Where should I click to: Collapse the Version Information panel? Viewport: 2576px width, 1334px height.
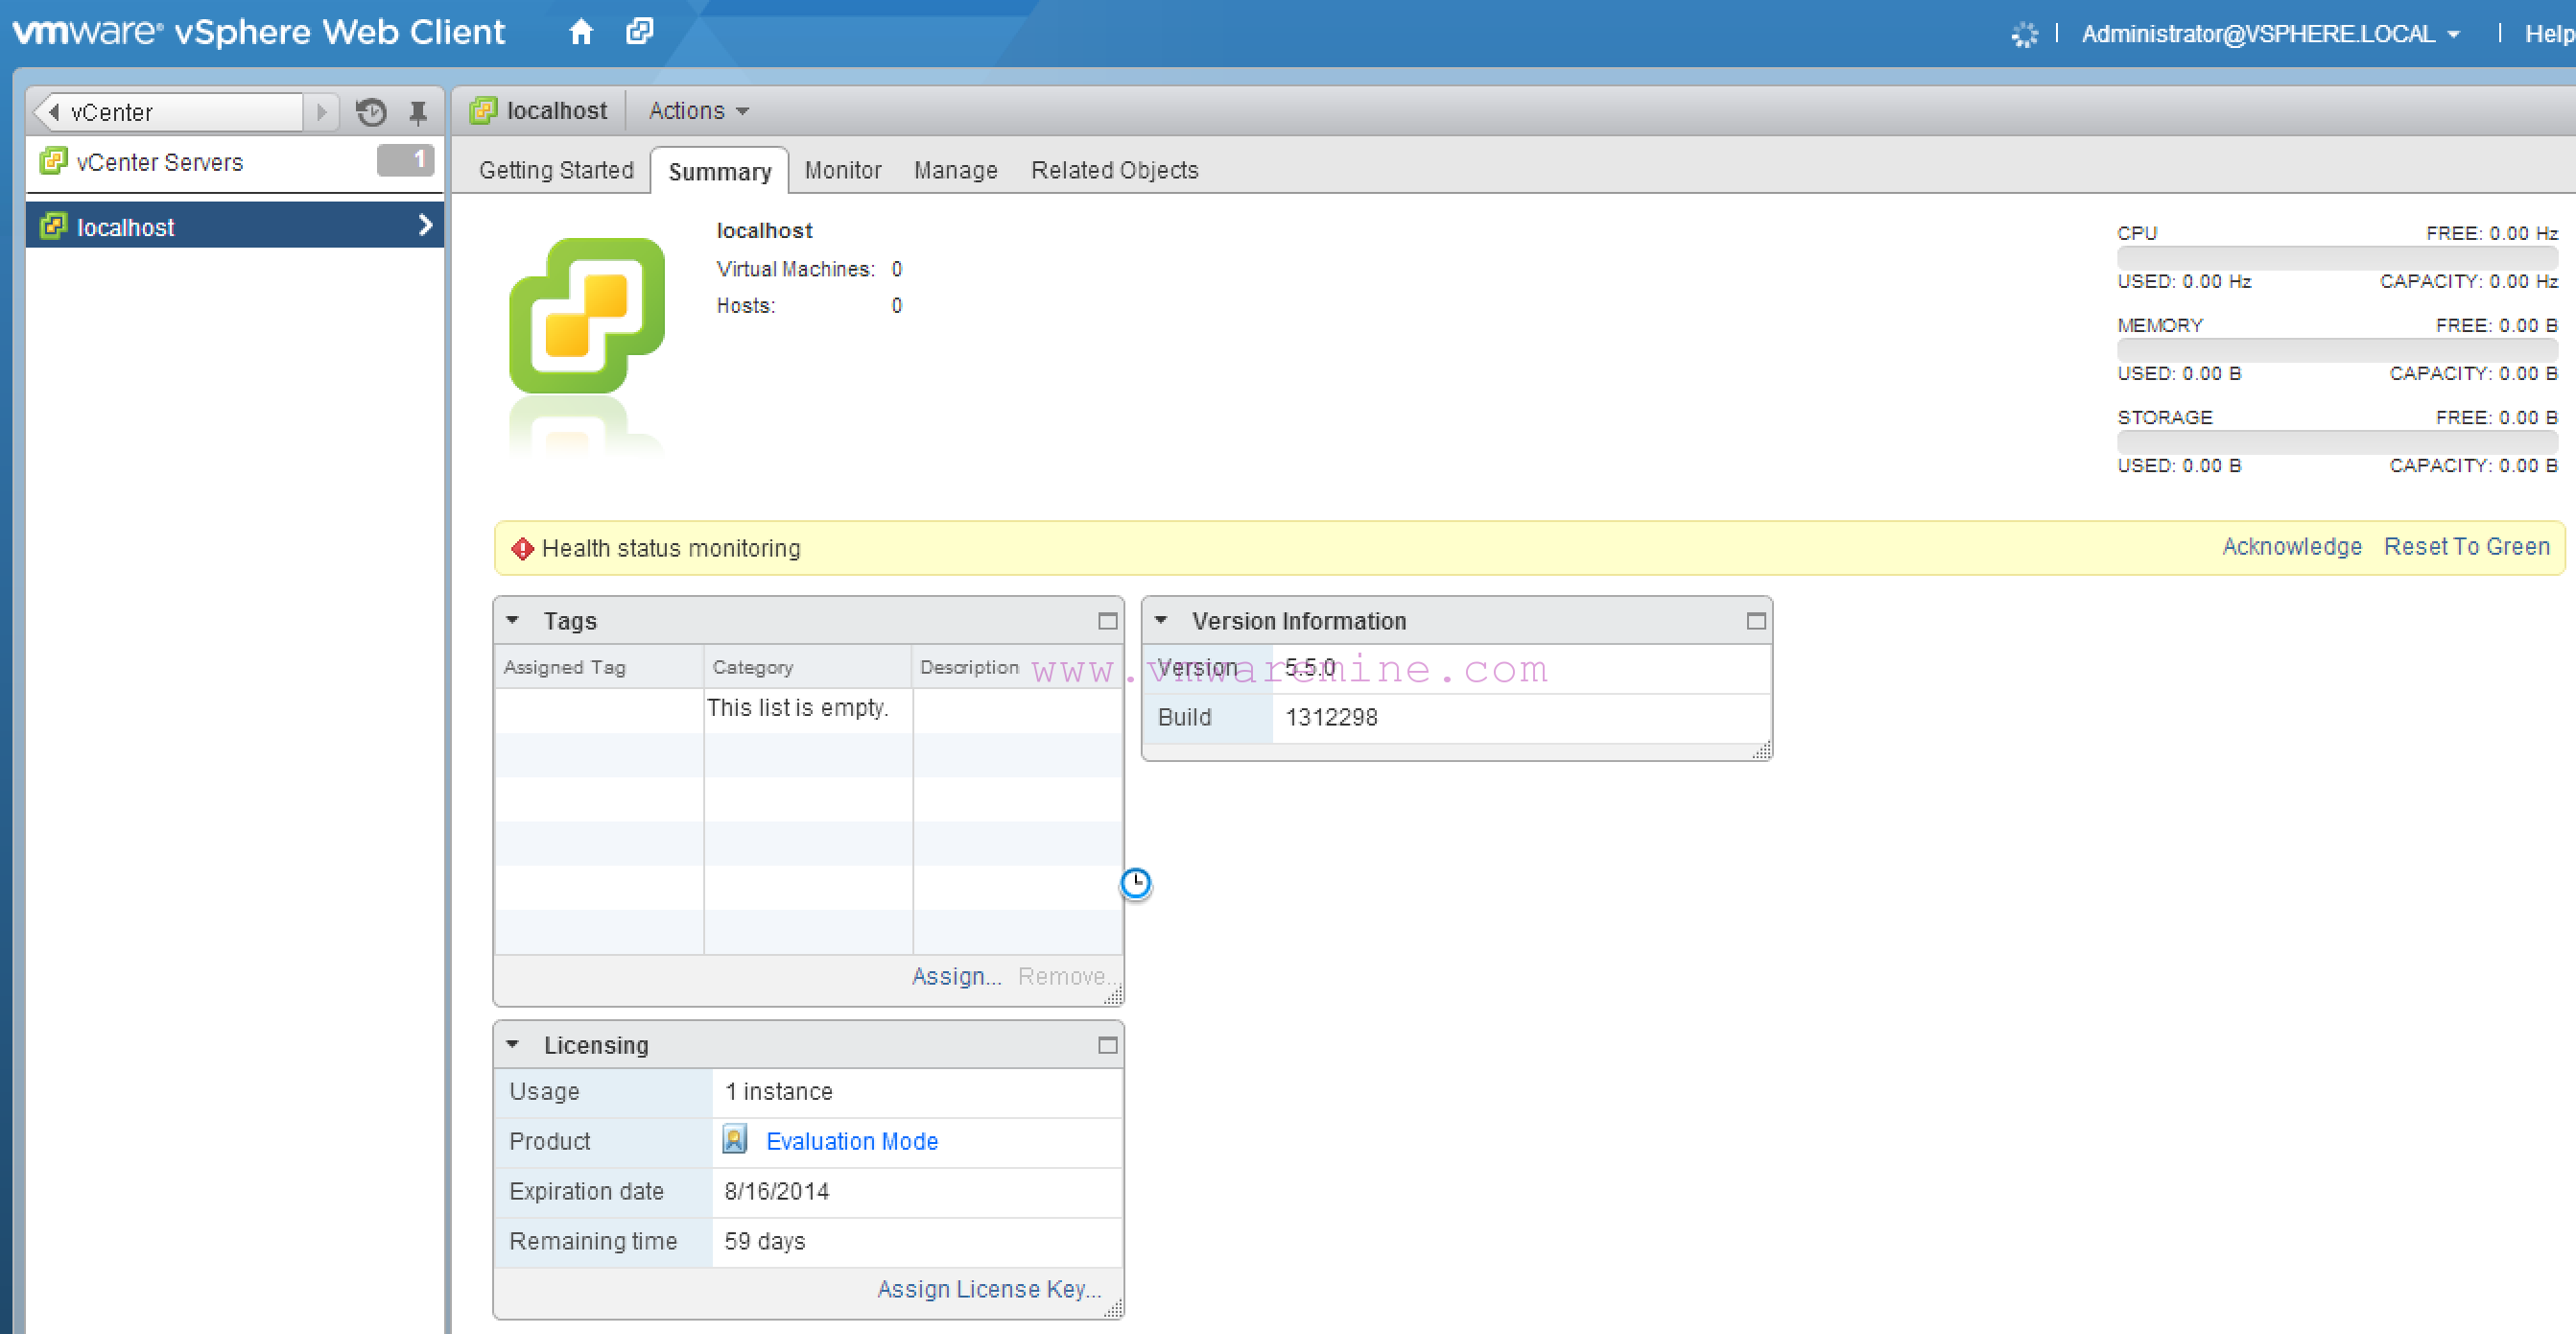pyautogui.click(x=1161, y=621)
